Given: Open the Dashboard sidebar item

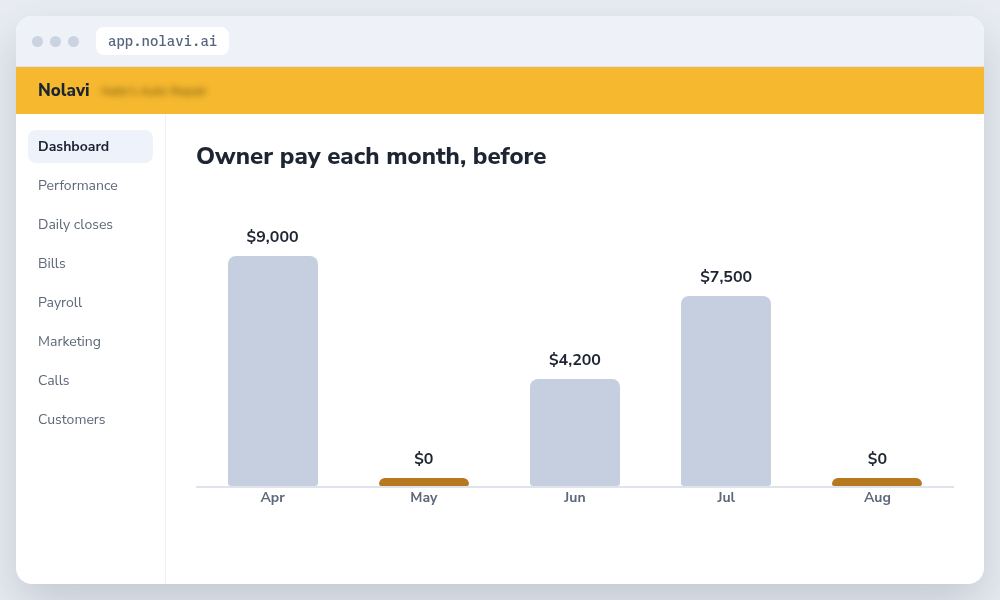Looking at the screenshot, I should (90, 147).
